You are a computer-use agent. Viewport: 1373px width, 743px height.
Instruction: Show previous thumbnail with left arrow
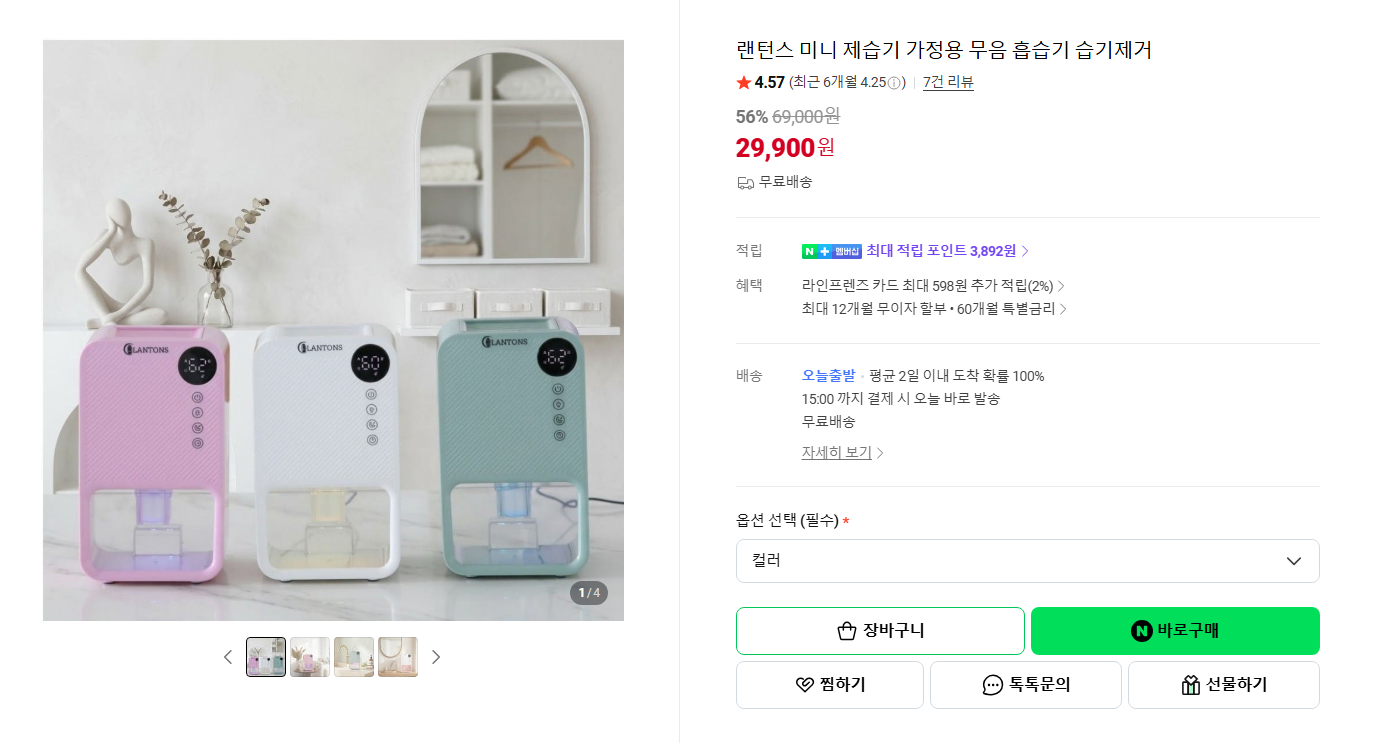[227, 657]
